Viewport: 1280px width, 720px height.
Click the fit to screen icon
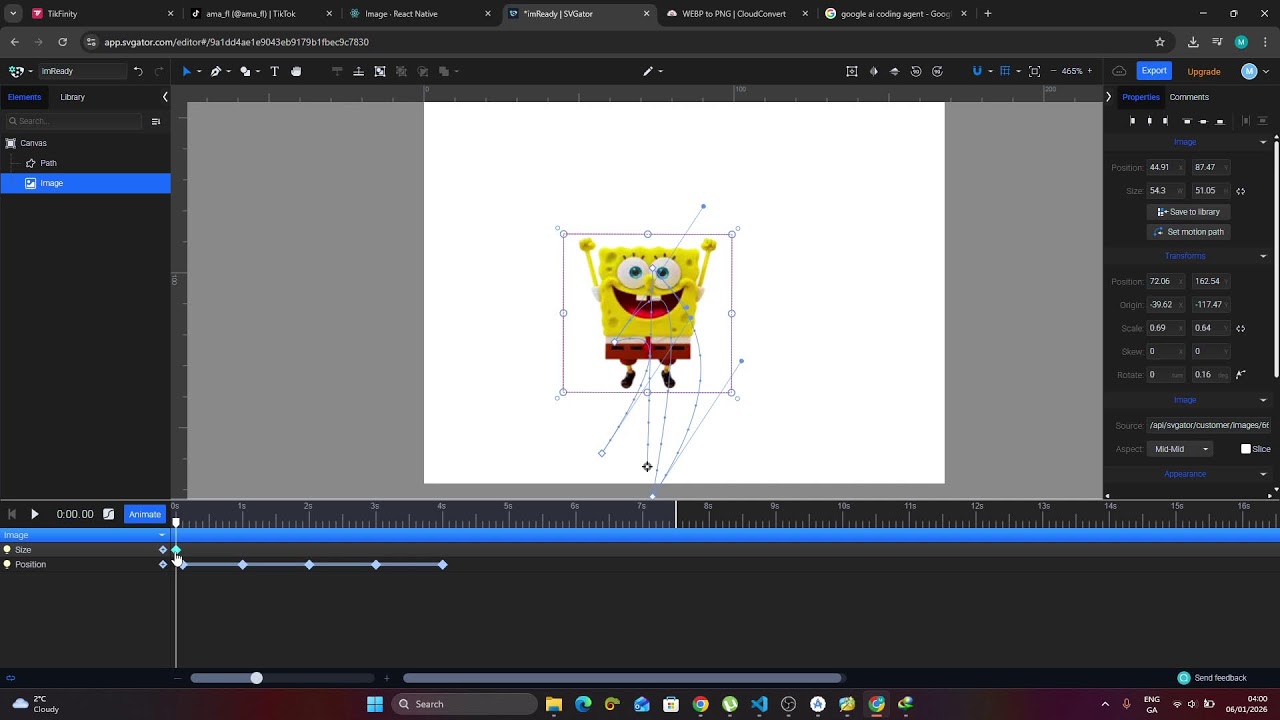coord(1034,71)
